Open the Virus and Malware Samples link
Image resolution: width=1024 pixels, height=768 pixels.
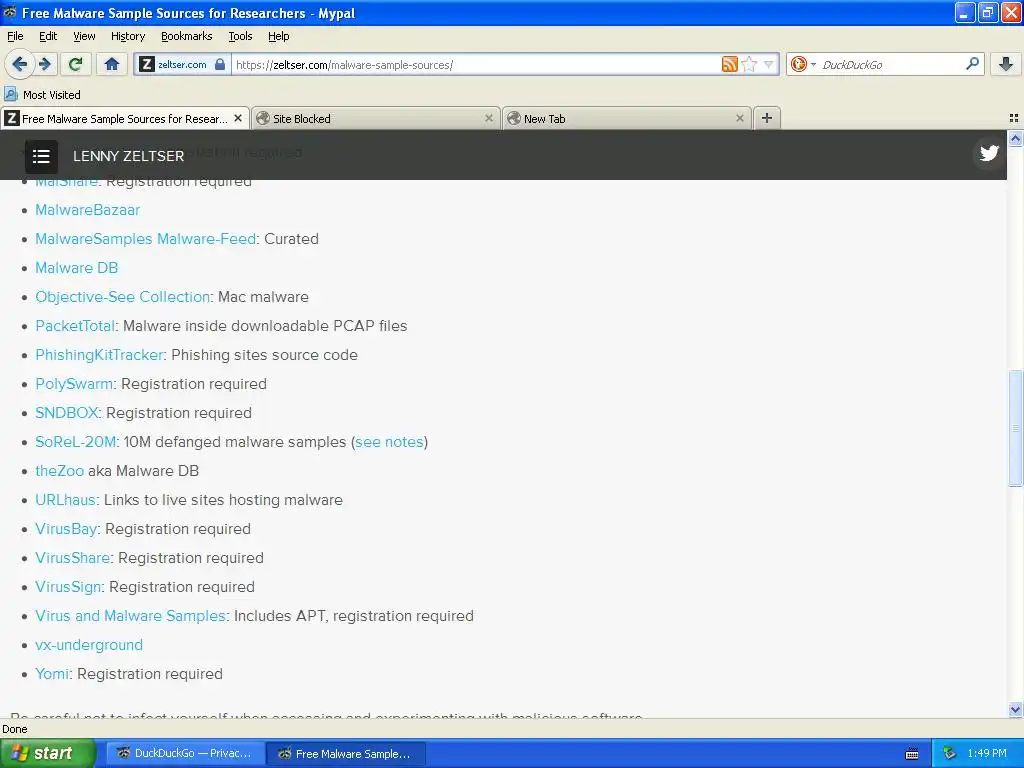[131, 616]
